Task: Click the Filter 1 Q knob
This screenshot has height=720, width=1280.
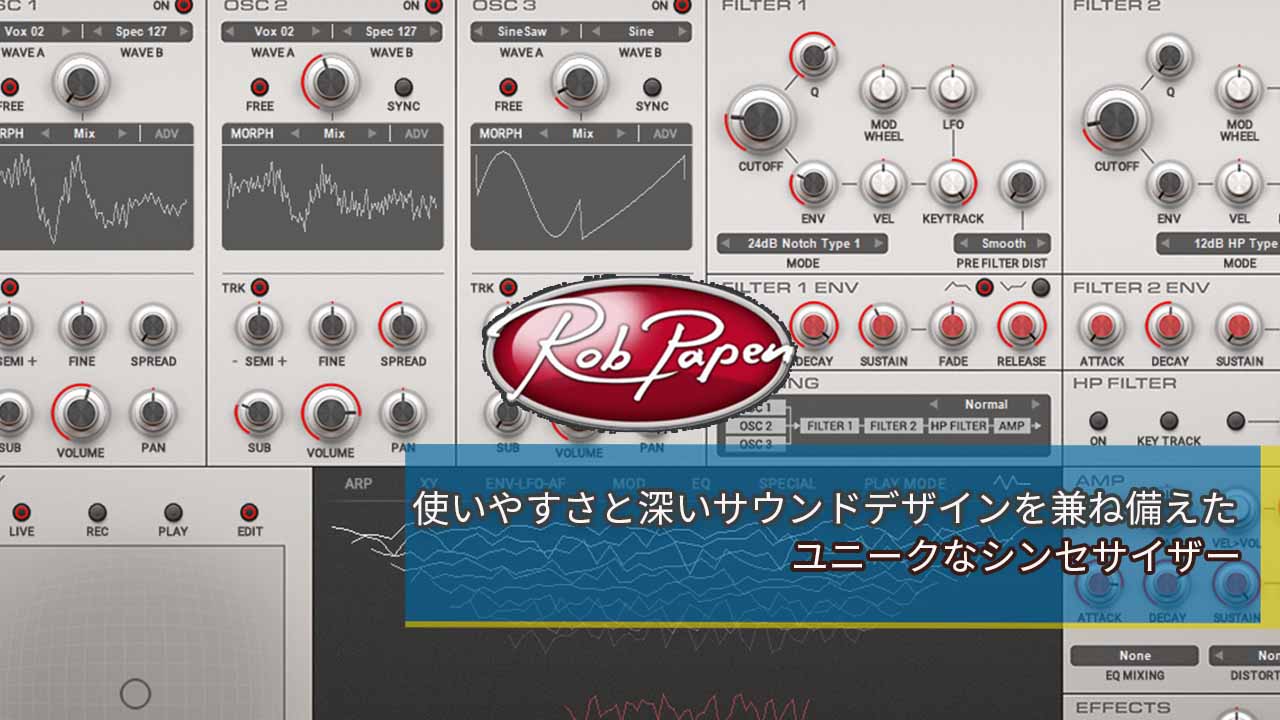Action: tap(814, 57)
